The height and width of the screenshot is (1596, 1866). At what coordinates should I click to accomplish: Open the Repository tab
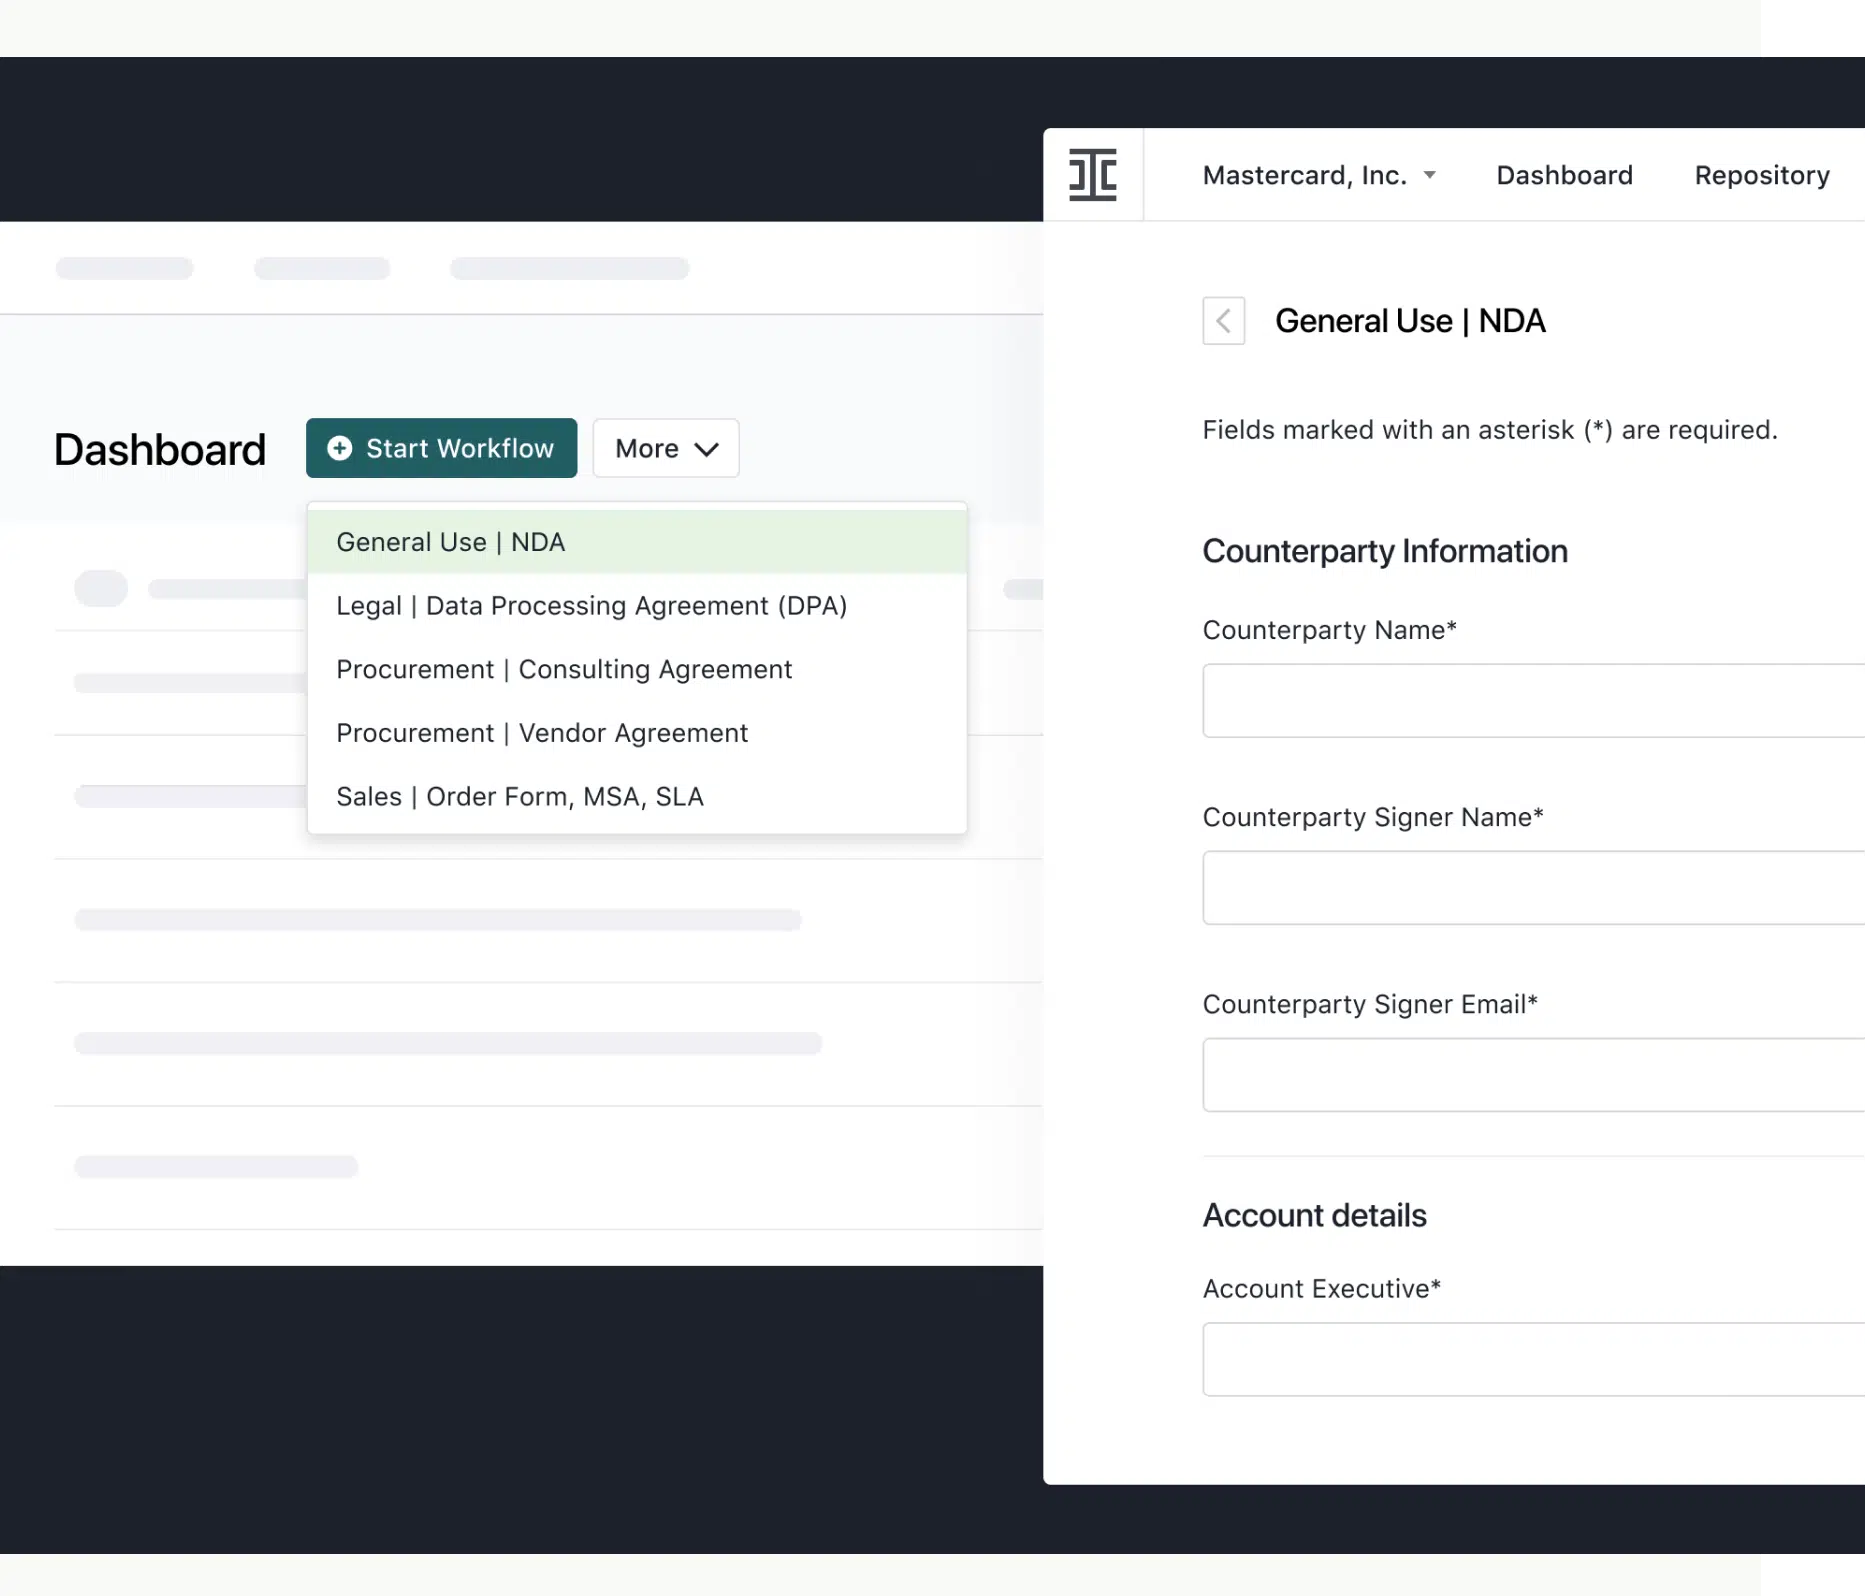[1762, 175]
